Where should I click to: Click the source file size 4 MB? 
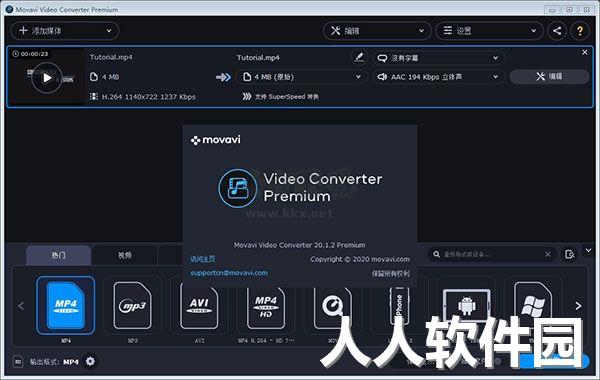tap(105, 77)
